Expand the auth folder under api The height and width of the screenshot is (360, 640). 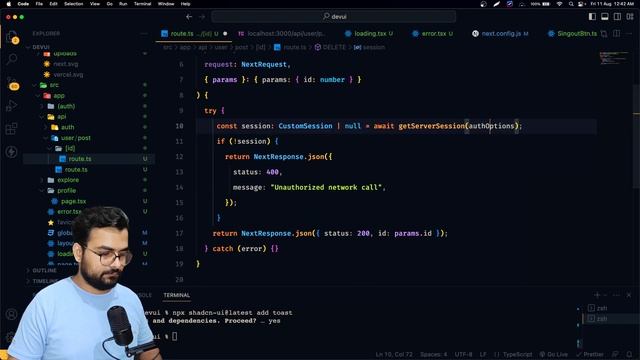[x=67, y=127]
